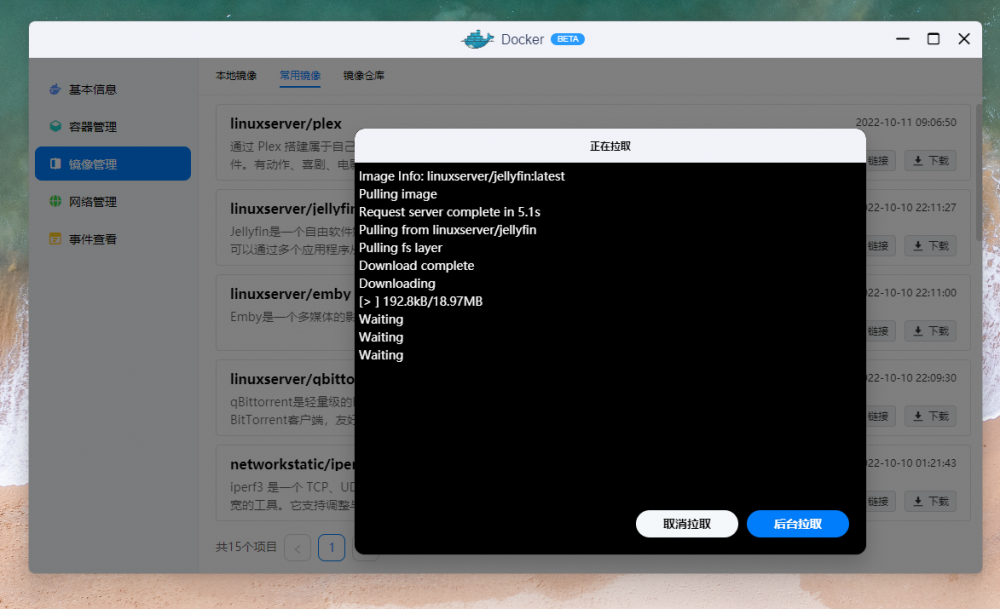Click 链接 button in the networkstatic/iperf3 row
Screen dimensions: 1000x609
click(881, 501)
